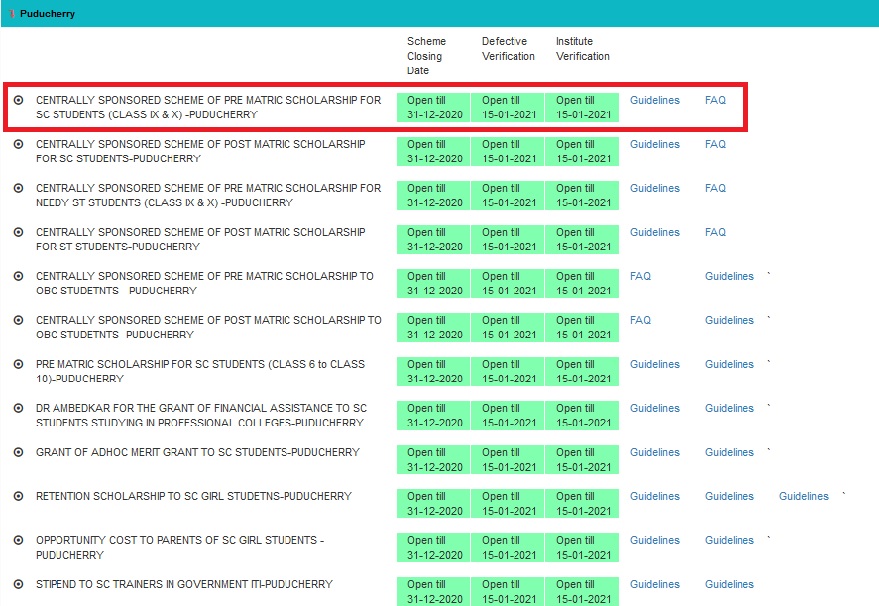Image resolution: width=879 pixels, height=606 pixels.
Task: Click scheme closing date cell for Pre Matric SC IX & X
Action: [x=433, y=107]
